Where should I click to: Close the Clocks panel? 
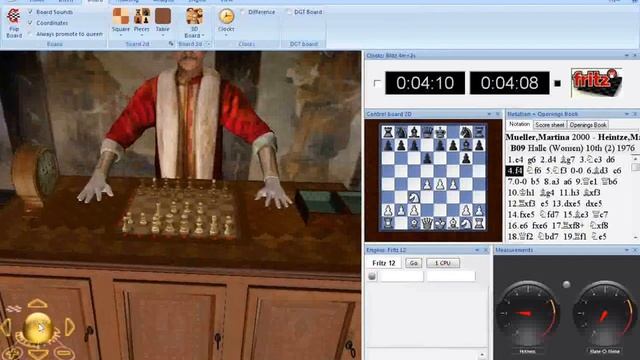pyautogui.click(x=635, y=55)
